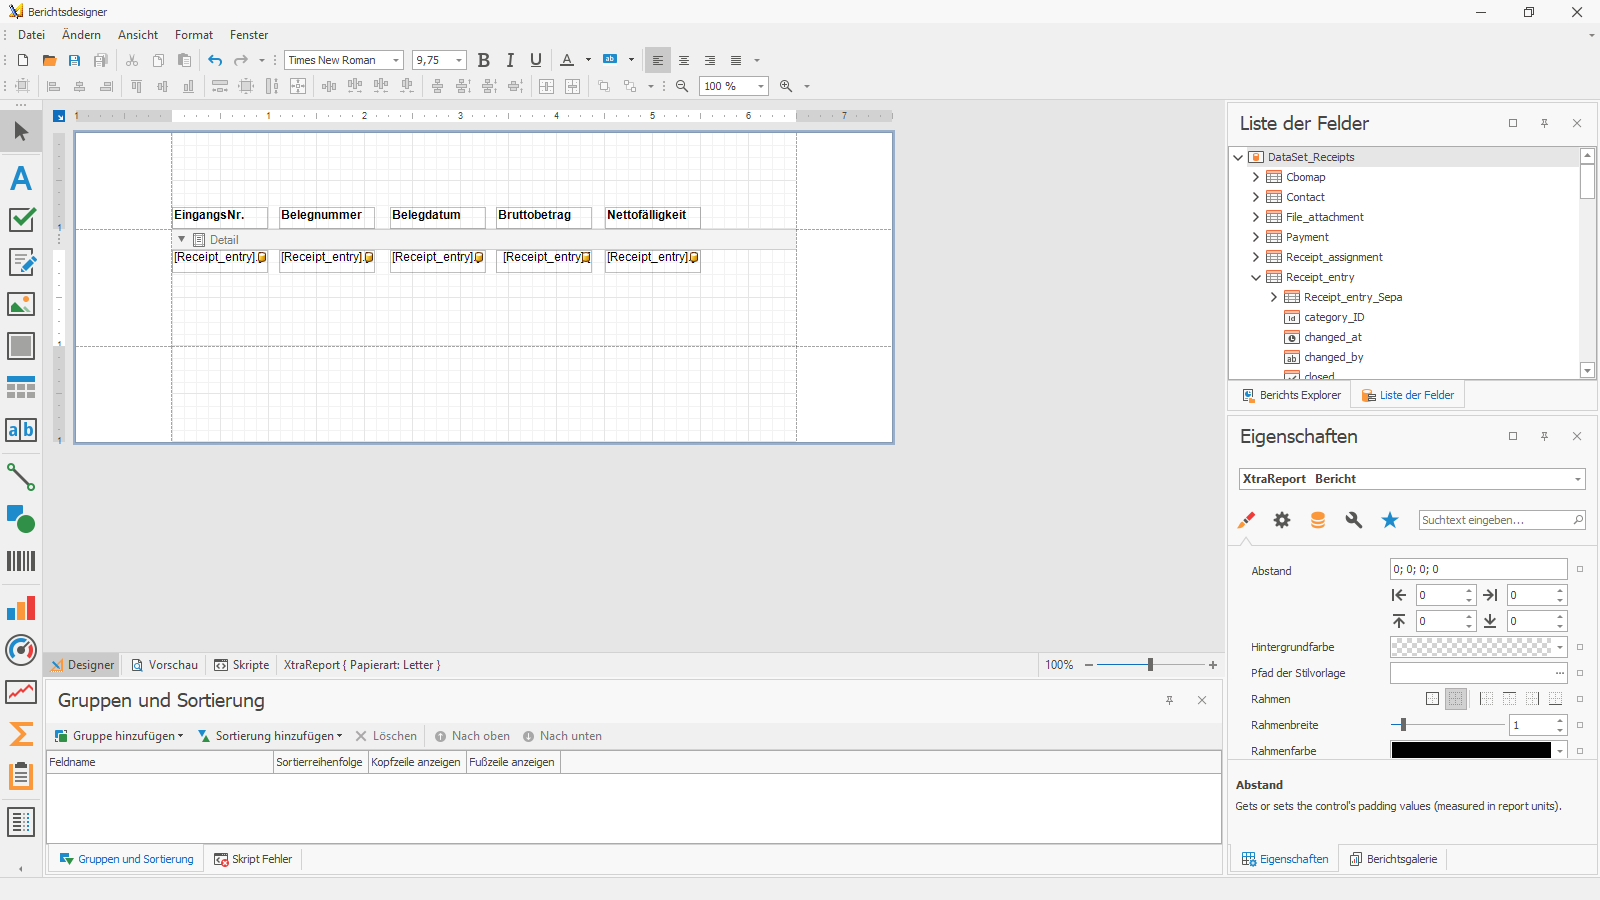Show Favorite properties (star icon)
1600x900 pixels.
pos(1390,520)
